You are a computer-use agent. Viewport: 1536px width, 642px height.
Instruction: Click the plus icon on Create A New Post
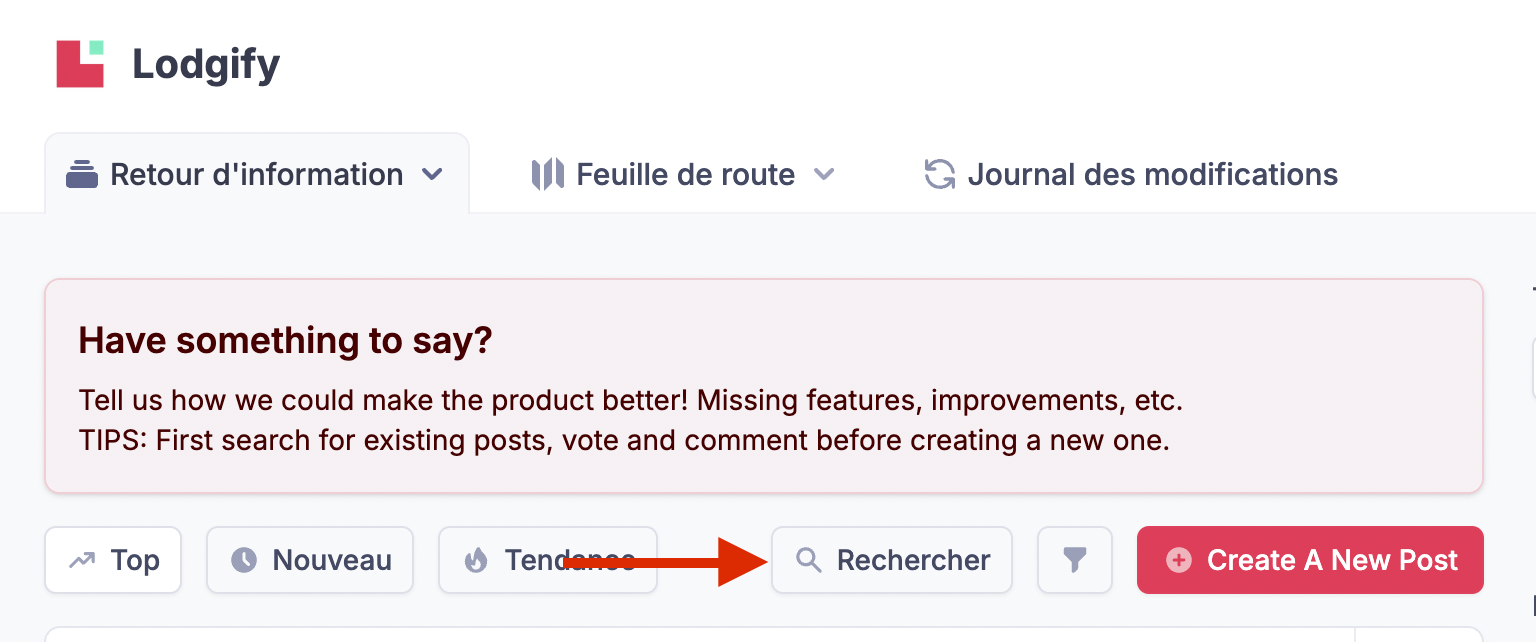point(1180,561)
